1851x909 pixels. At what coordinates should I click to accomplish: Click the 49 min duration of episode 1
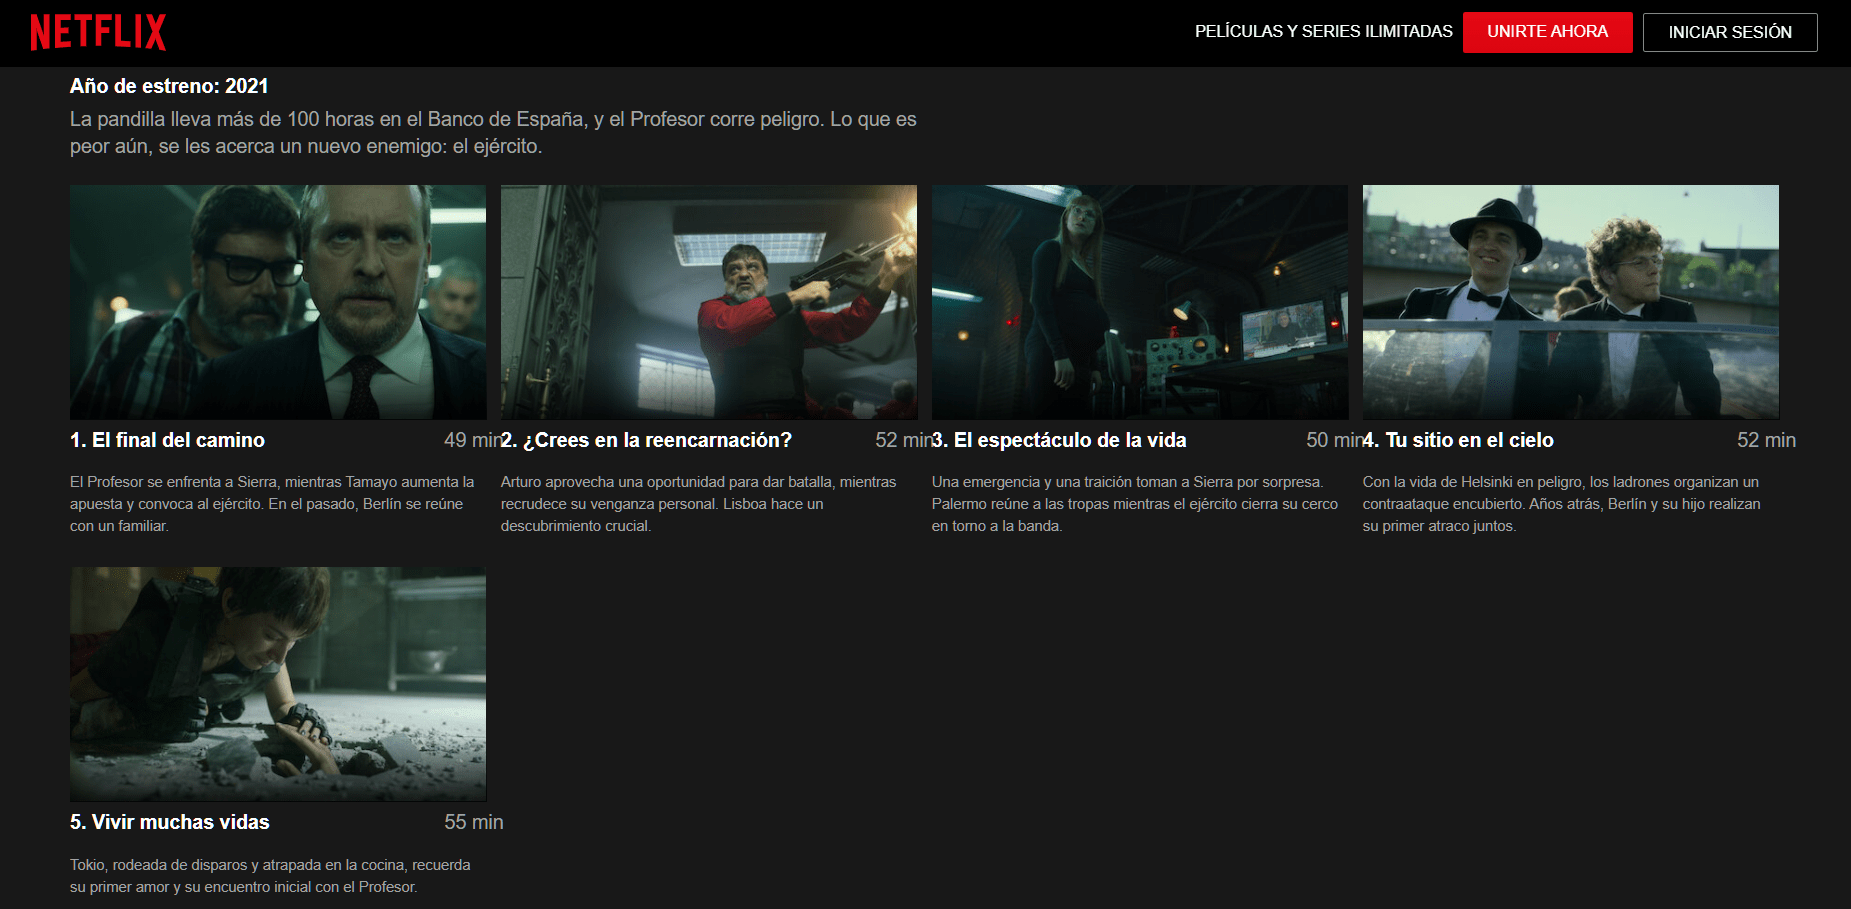[x=473, y=440]
